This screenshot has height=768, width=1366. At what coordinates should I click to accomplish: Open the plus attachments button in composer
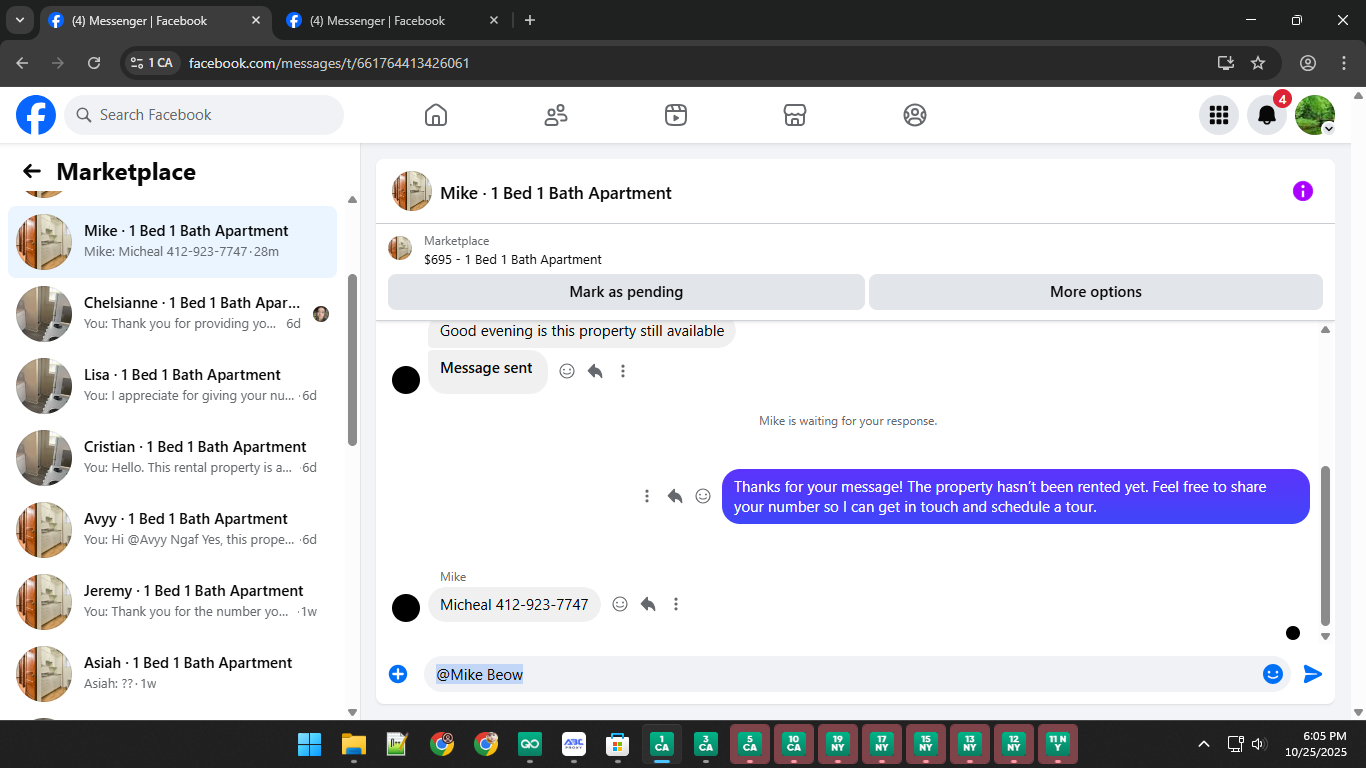pos(398,674)
